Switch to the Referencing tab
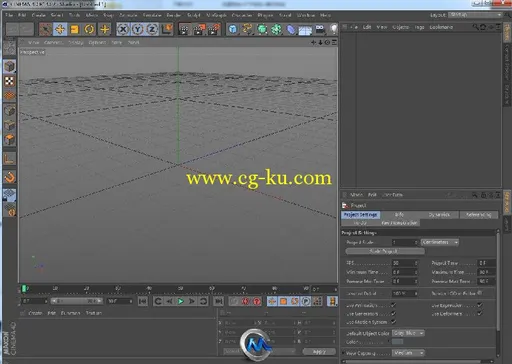 (479, 215)
